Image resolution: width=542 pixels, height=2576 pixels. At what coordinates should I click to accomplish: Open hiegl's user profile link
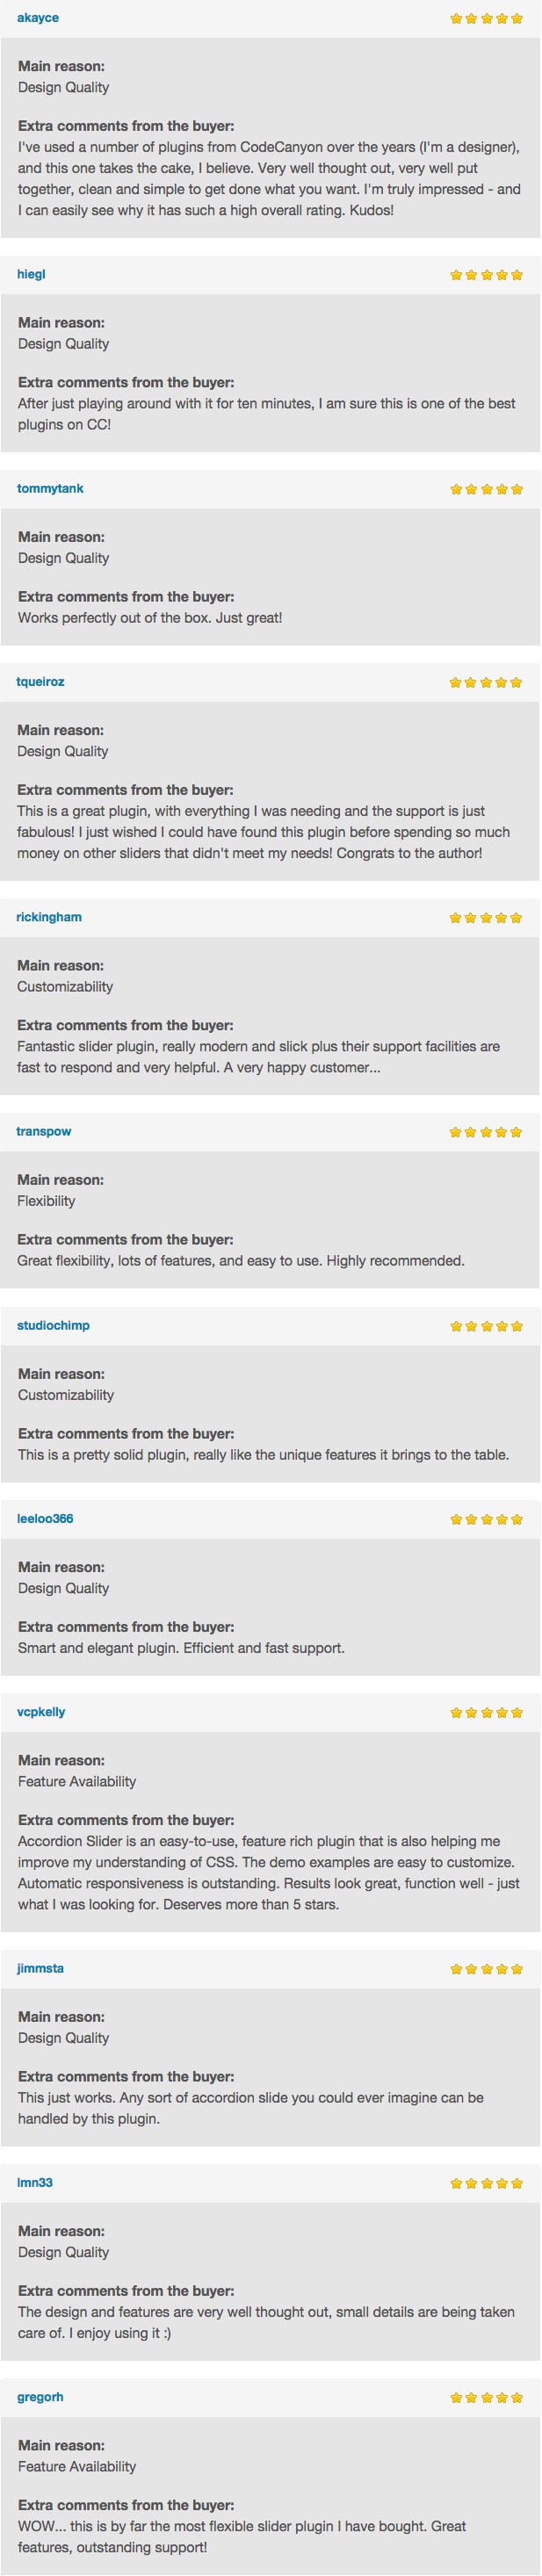pyautogui.click(x=31, y=274)
